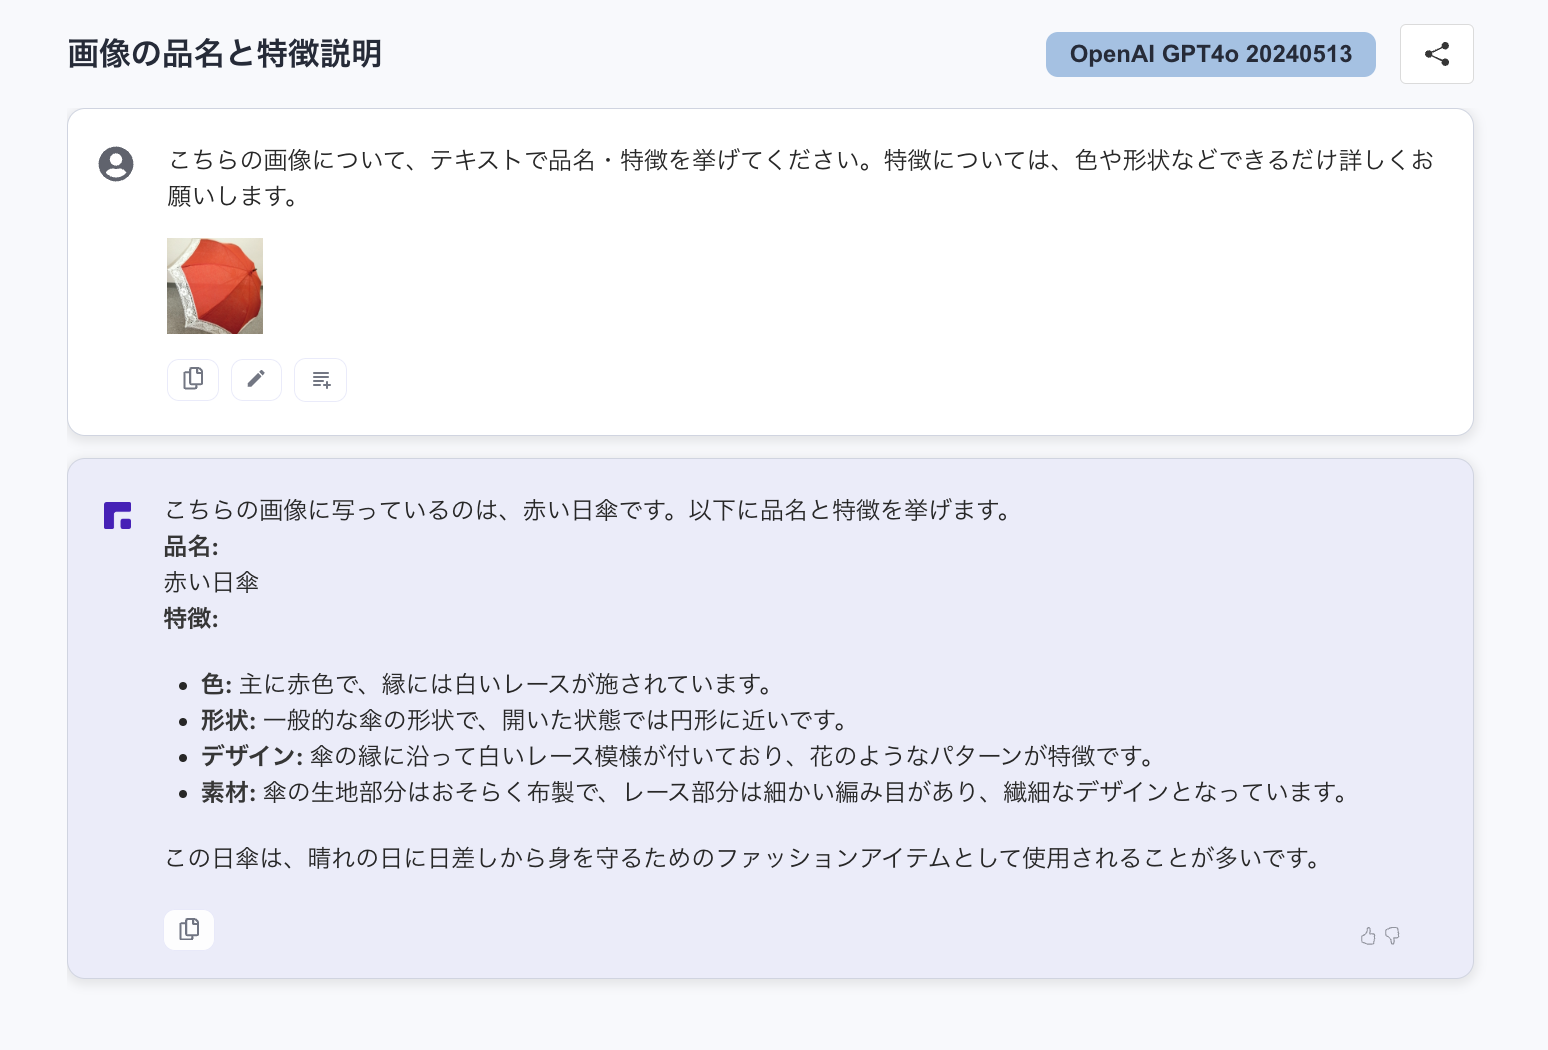Give the response a thumbs down
The height and width of the screenshot is (1050, 1548).
pos(1392,936)
